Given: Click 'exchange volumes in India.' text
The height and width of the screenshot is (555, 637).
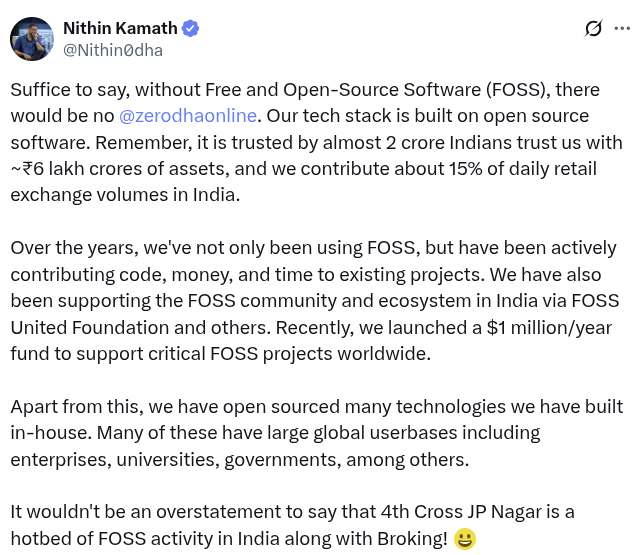Looking at the screenshot, I should [125, 195].
